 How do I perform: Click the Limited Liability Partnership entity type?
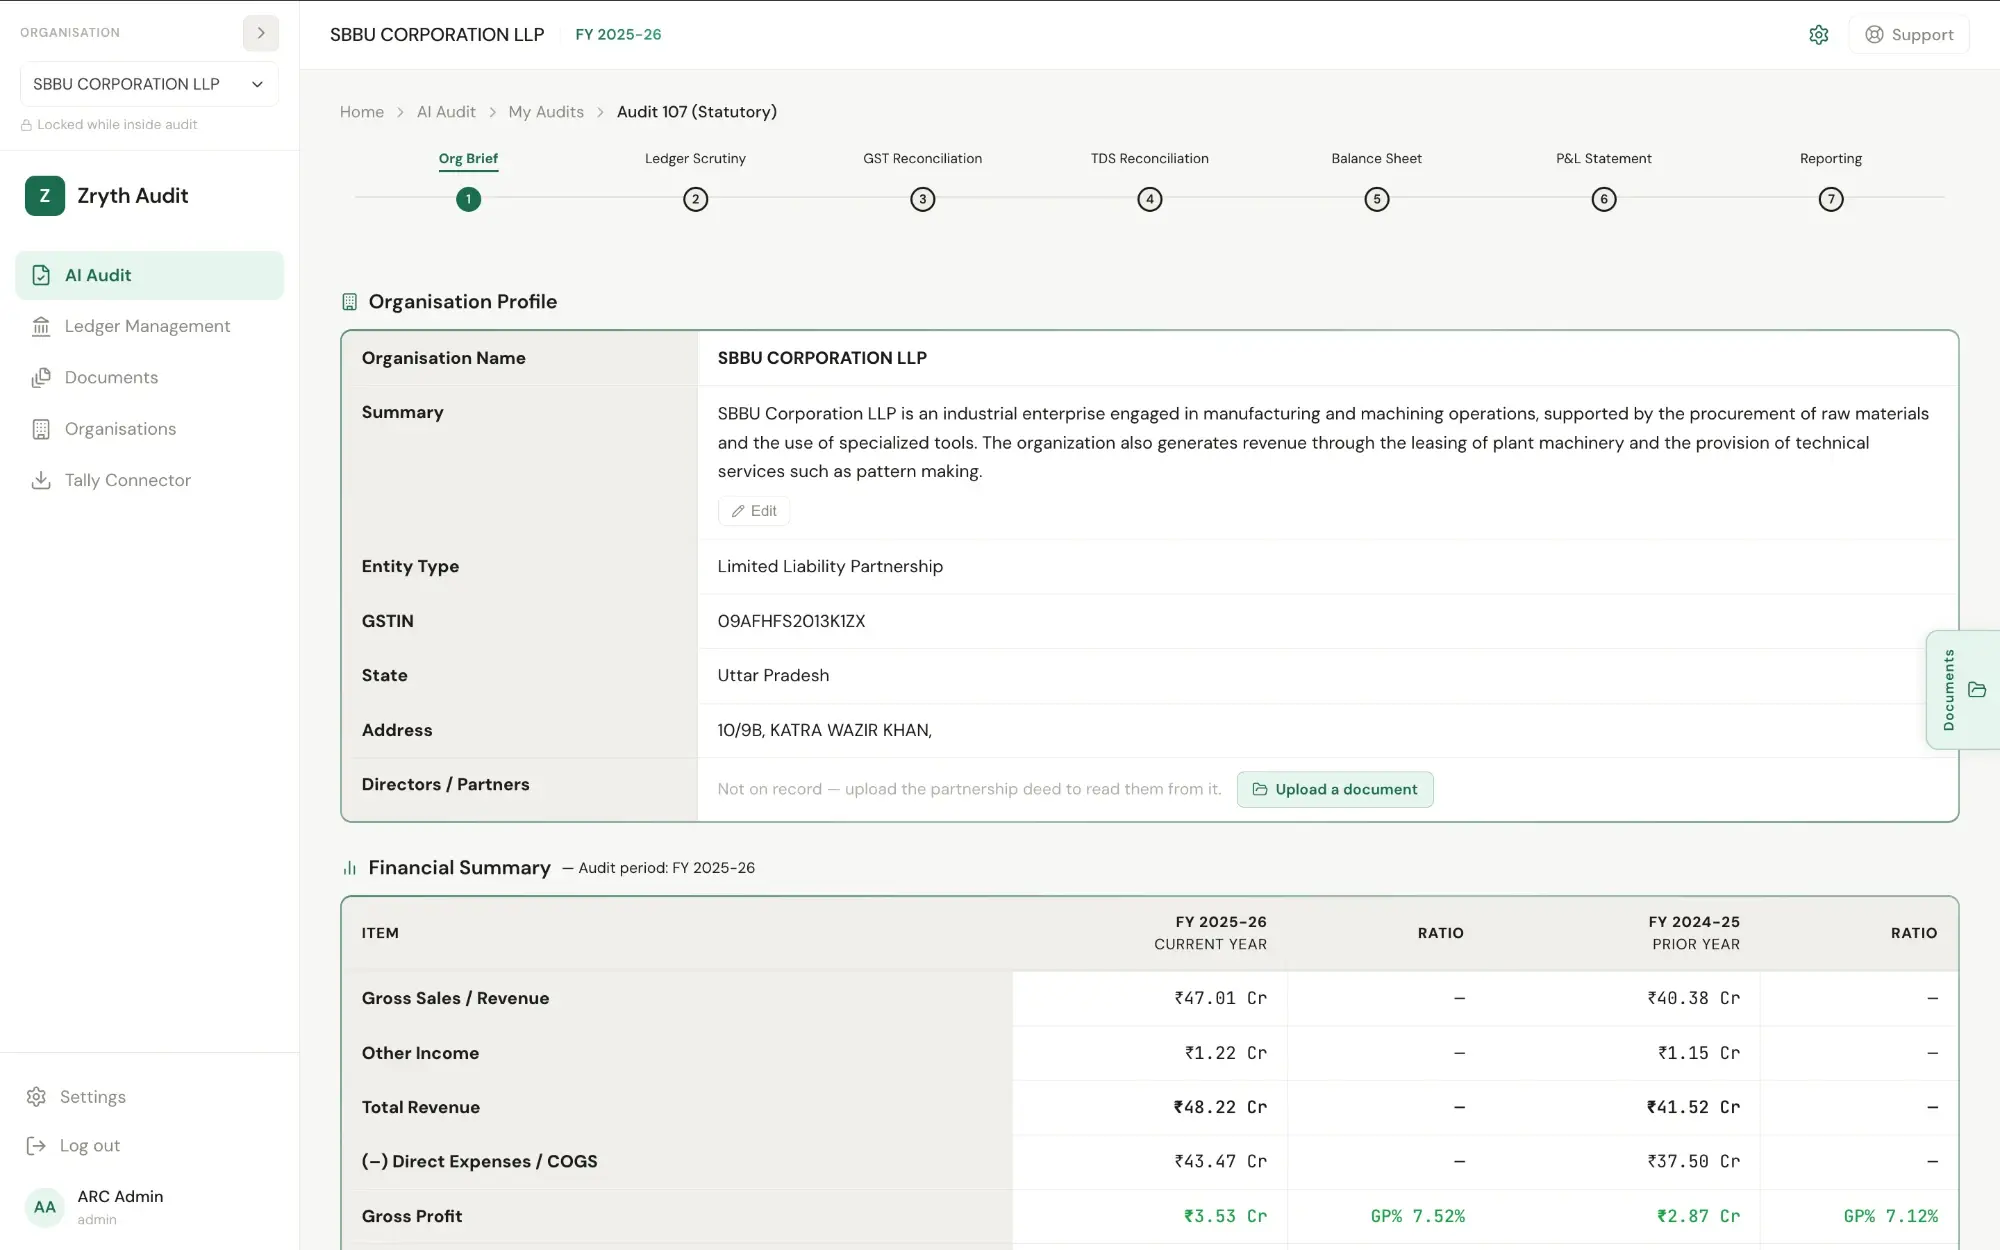coord(830,566)
